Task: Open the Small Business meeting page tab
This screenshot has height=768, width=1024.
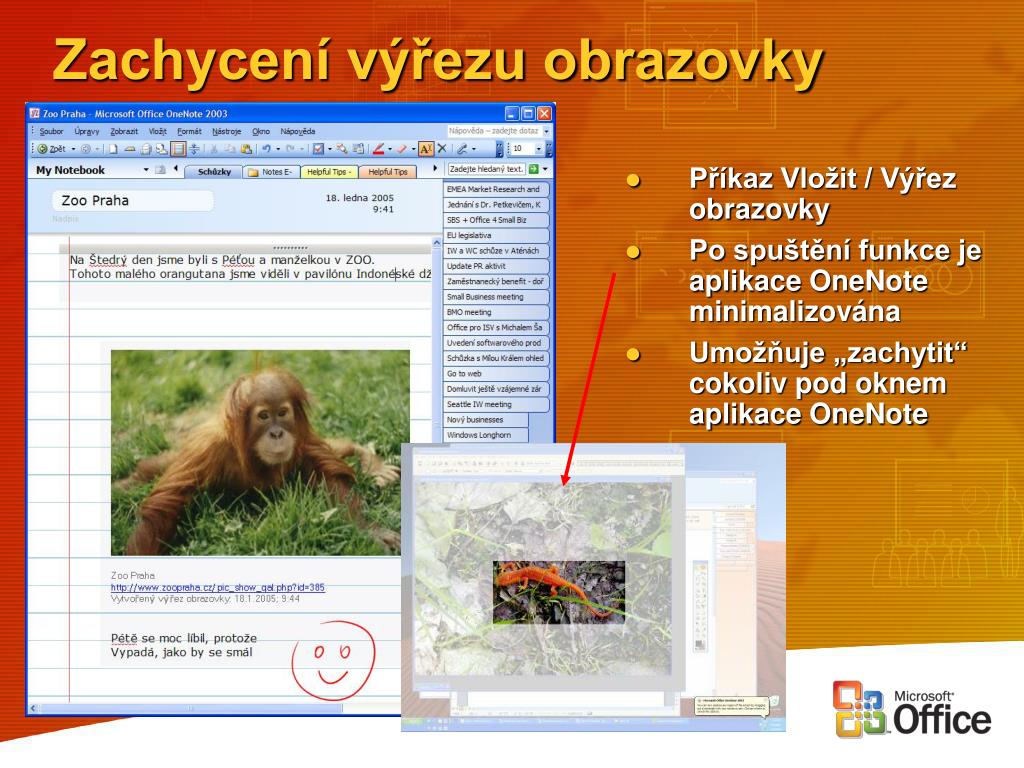Action: click(x=496, y=296)
